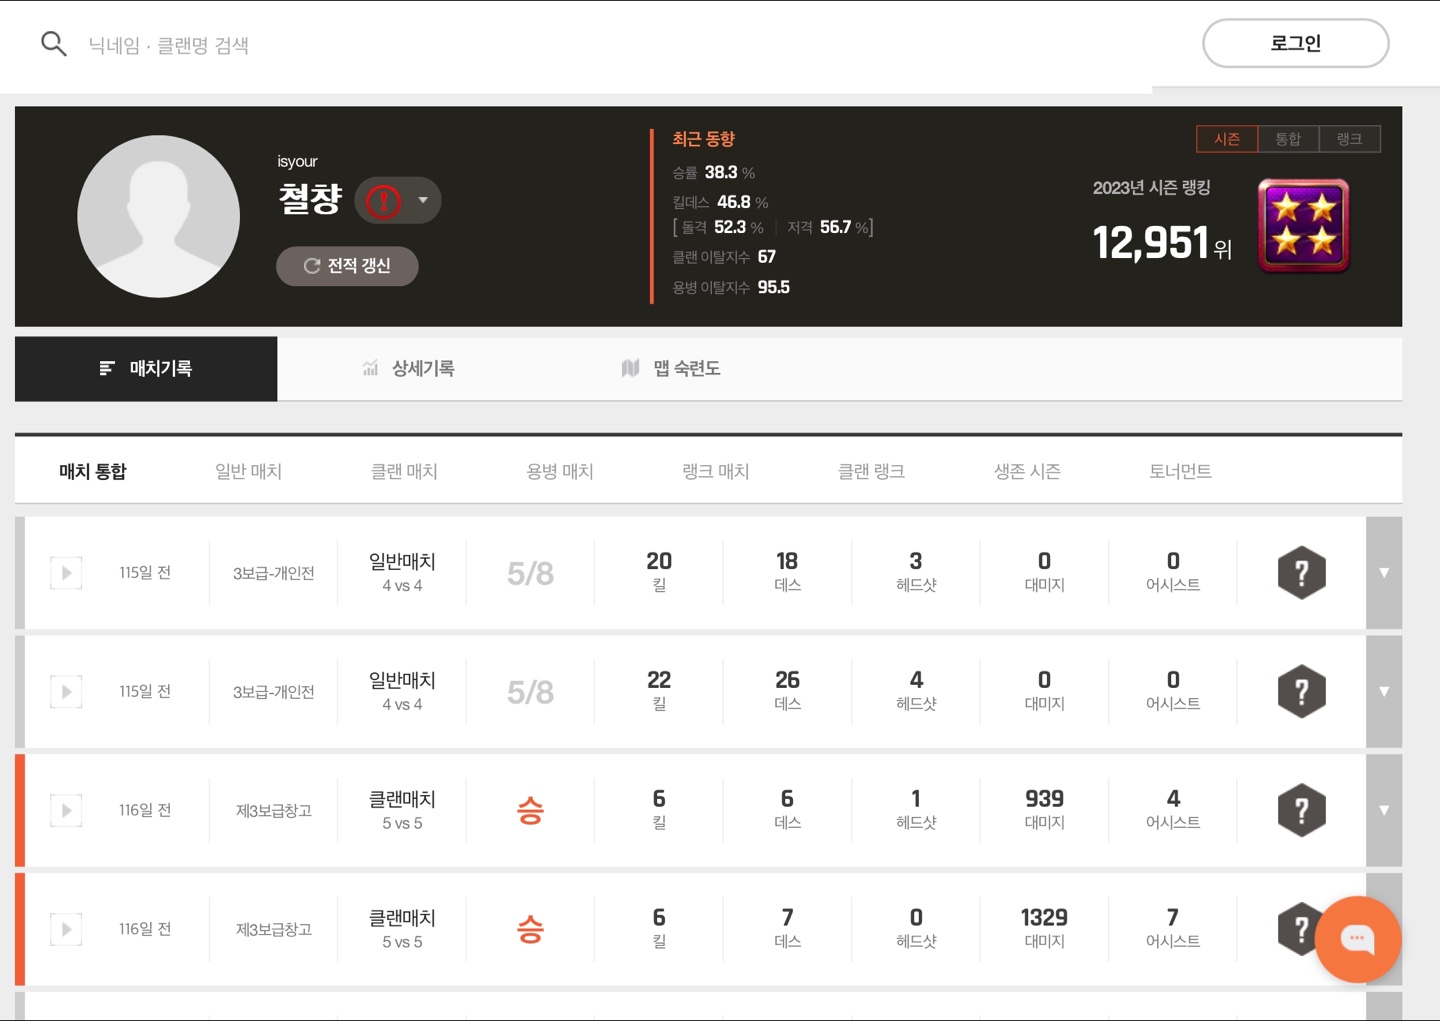This screenshot has height=1021, width=1440.
Task: Click question mark badge in 22-kill row
Action: pos(1301,692)
